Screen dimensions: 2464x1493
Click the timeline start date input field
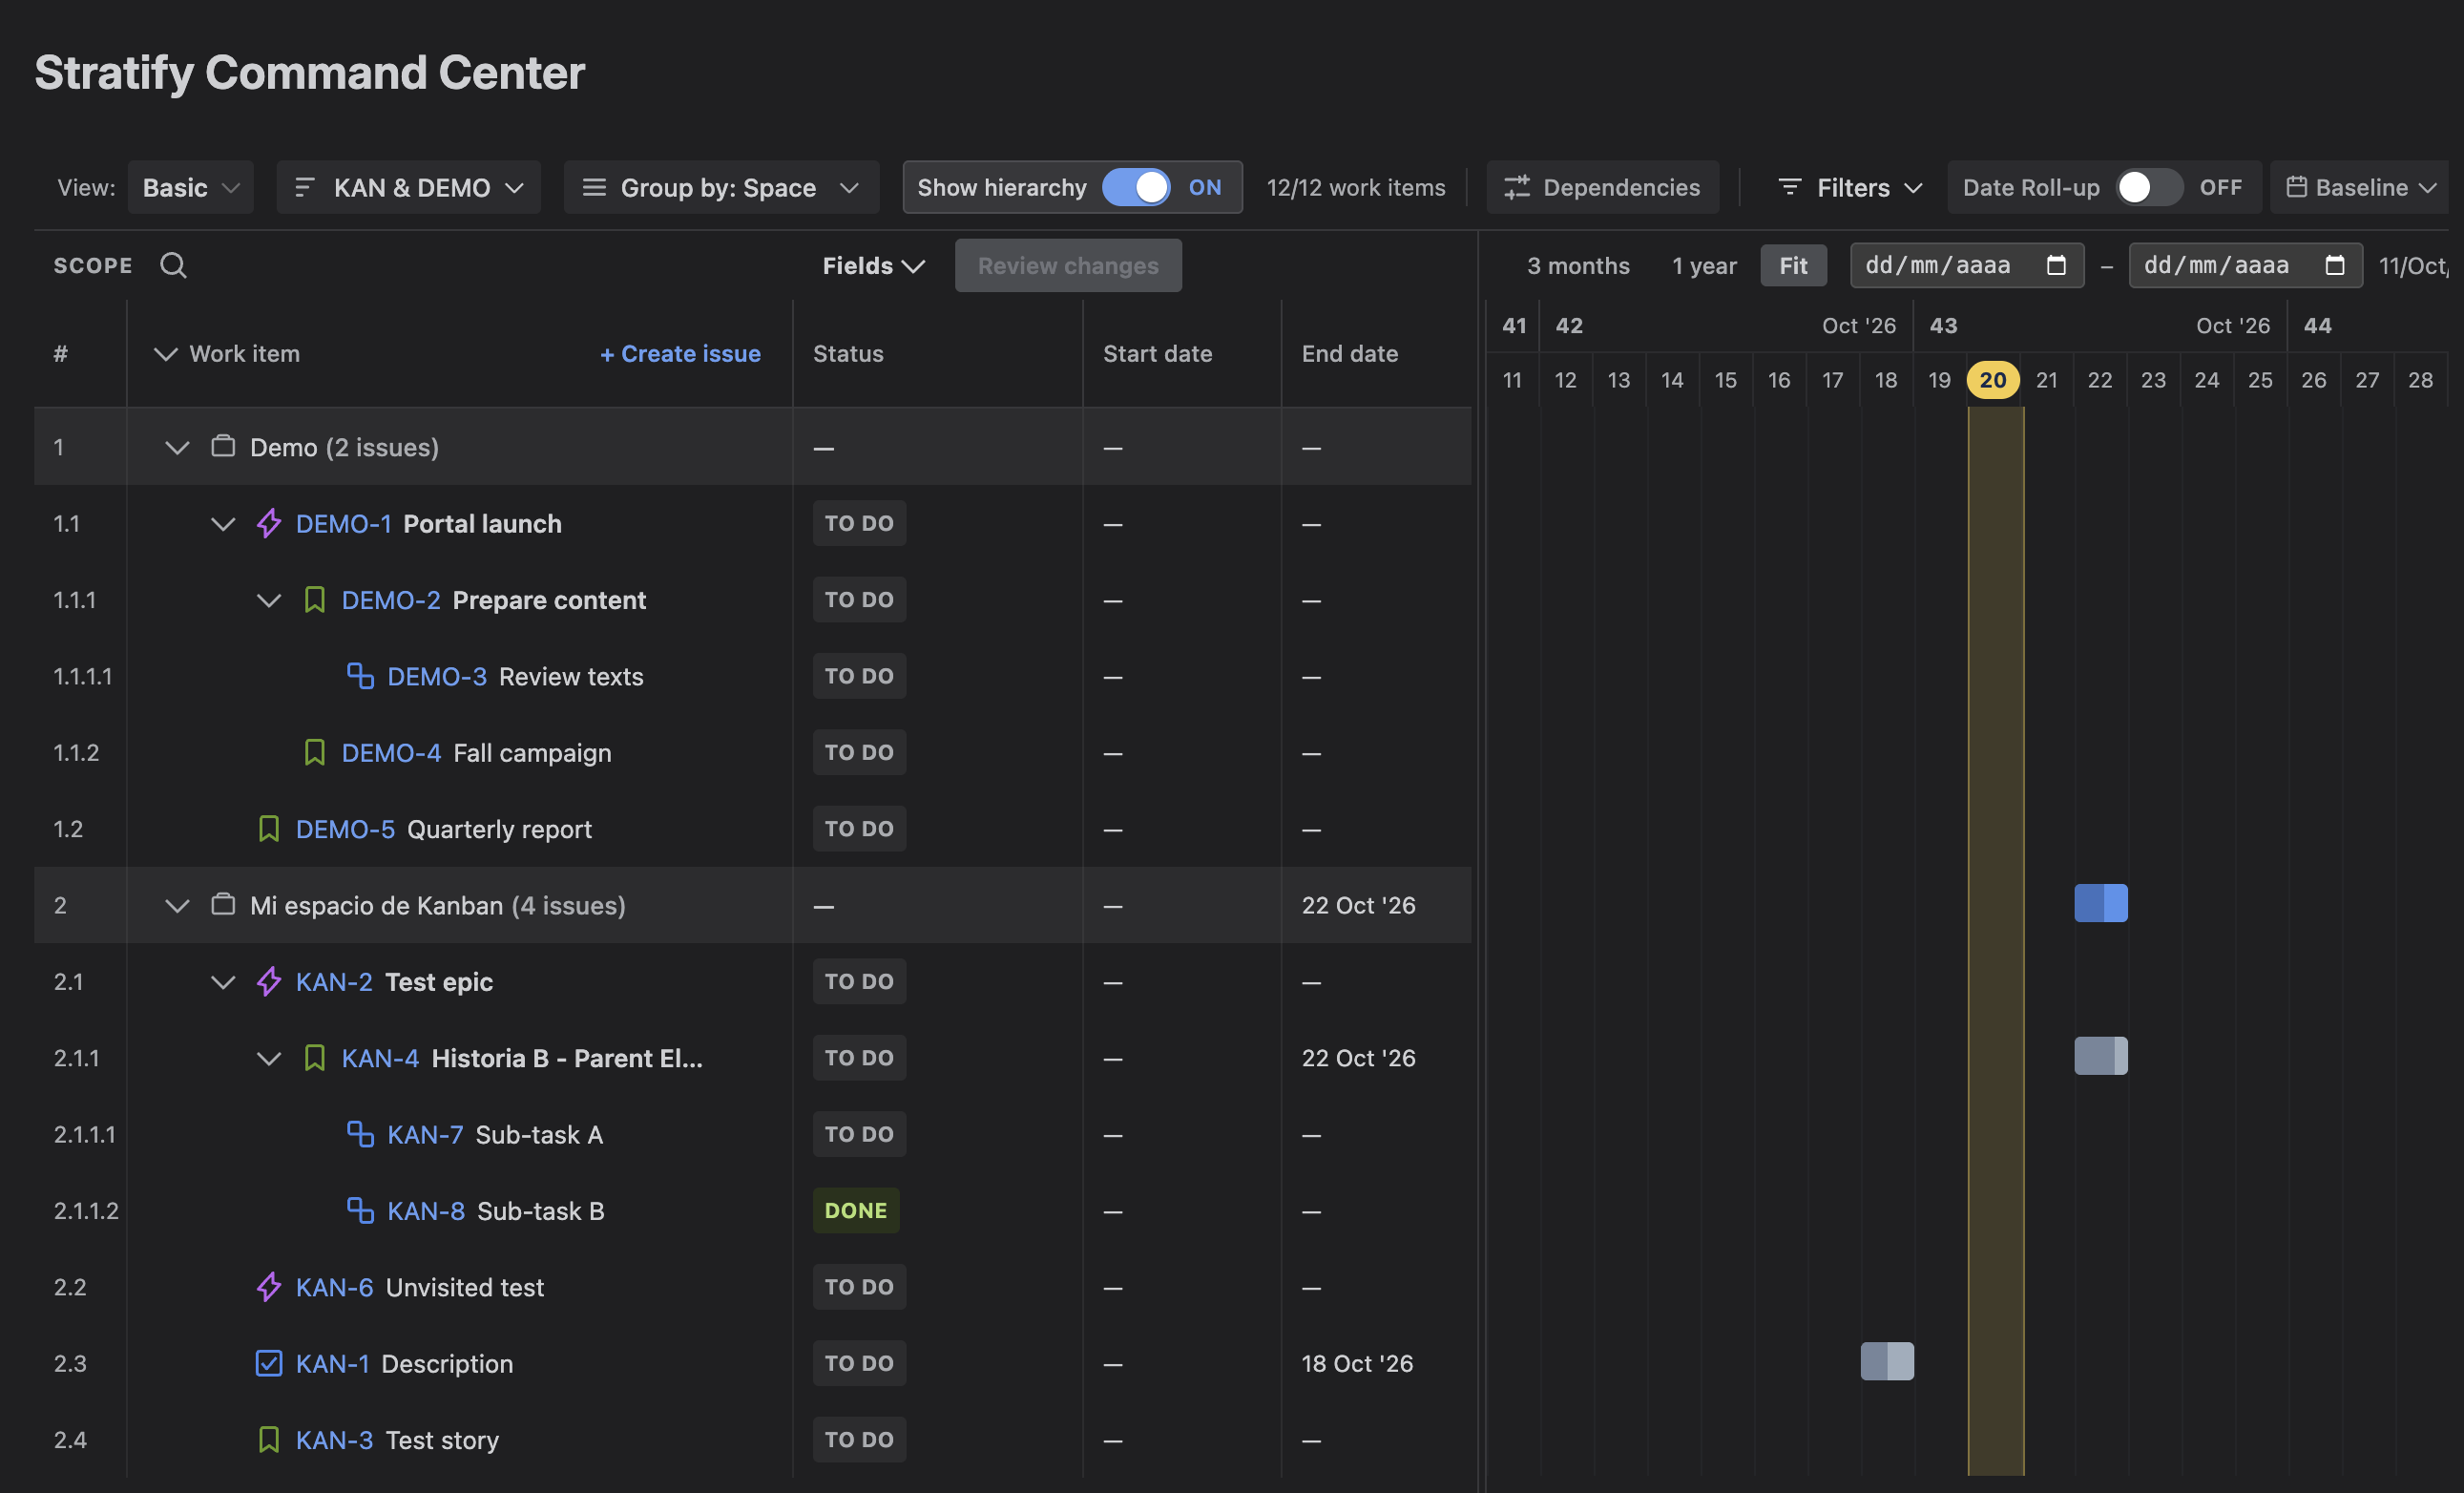coord(1967,265)
